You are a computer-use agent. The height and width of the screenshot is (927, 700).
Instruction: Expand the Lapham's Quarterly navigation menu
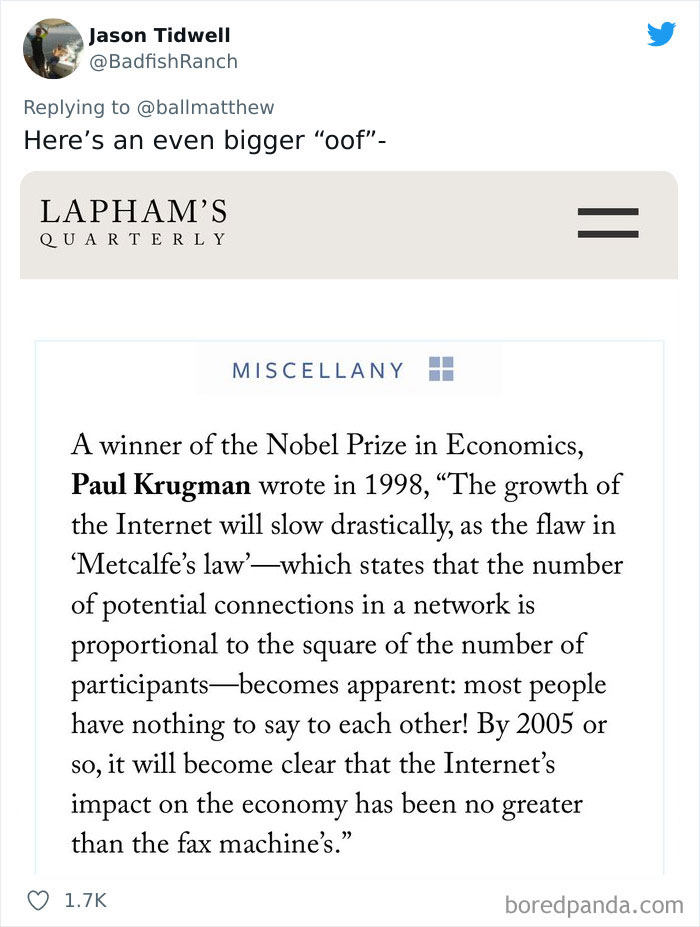pos(608,222)
